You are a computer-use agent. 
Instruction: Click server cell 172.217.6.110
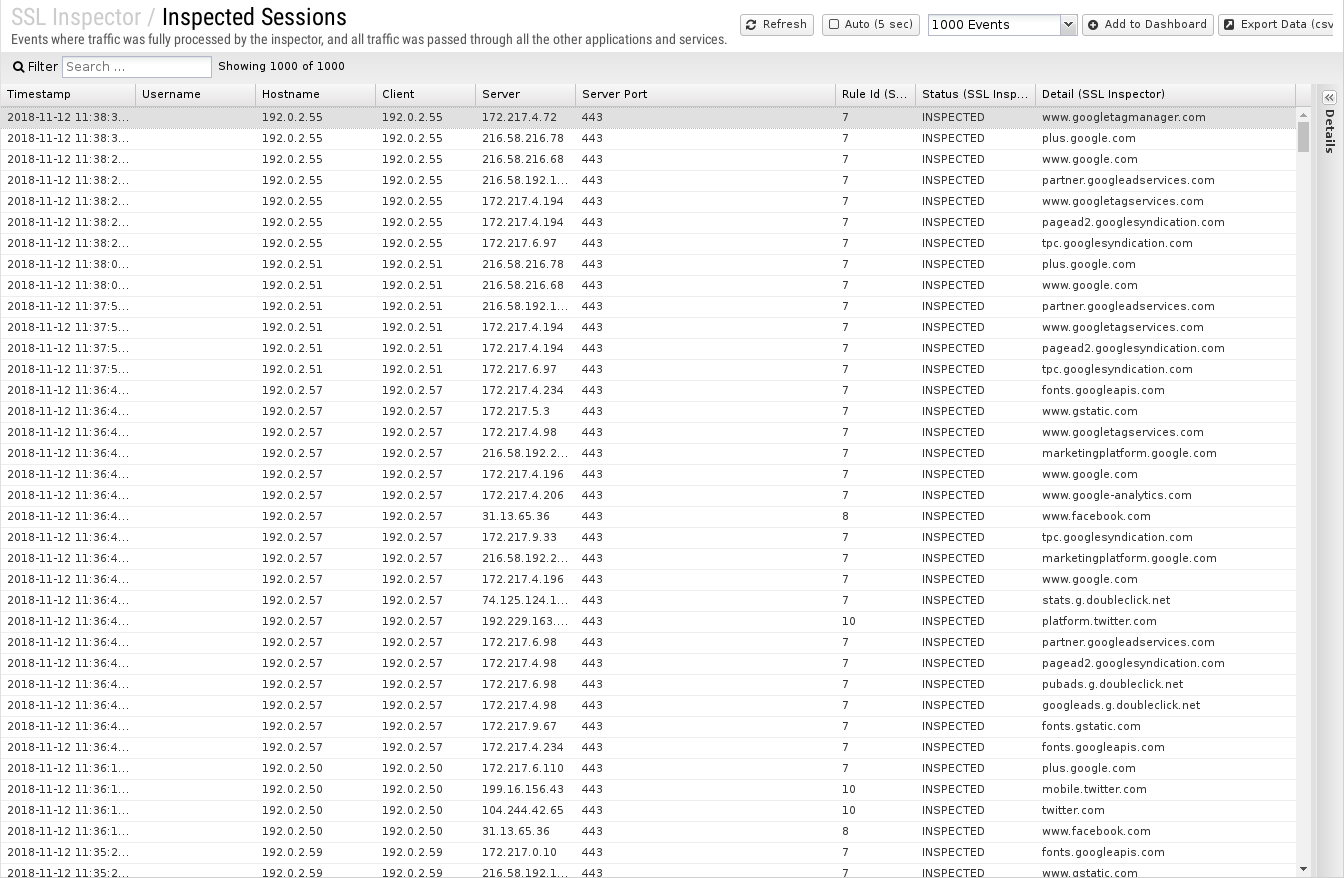click(x=523, y=768)
